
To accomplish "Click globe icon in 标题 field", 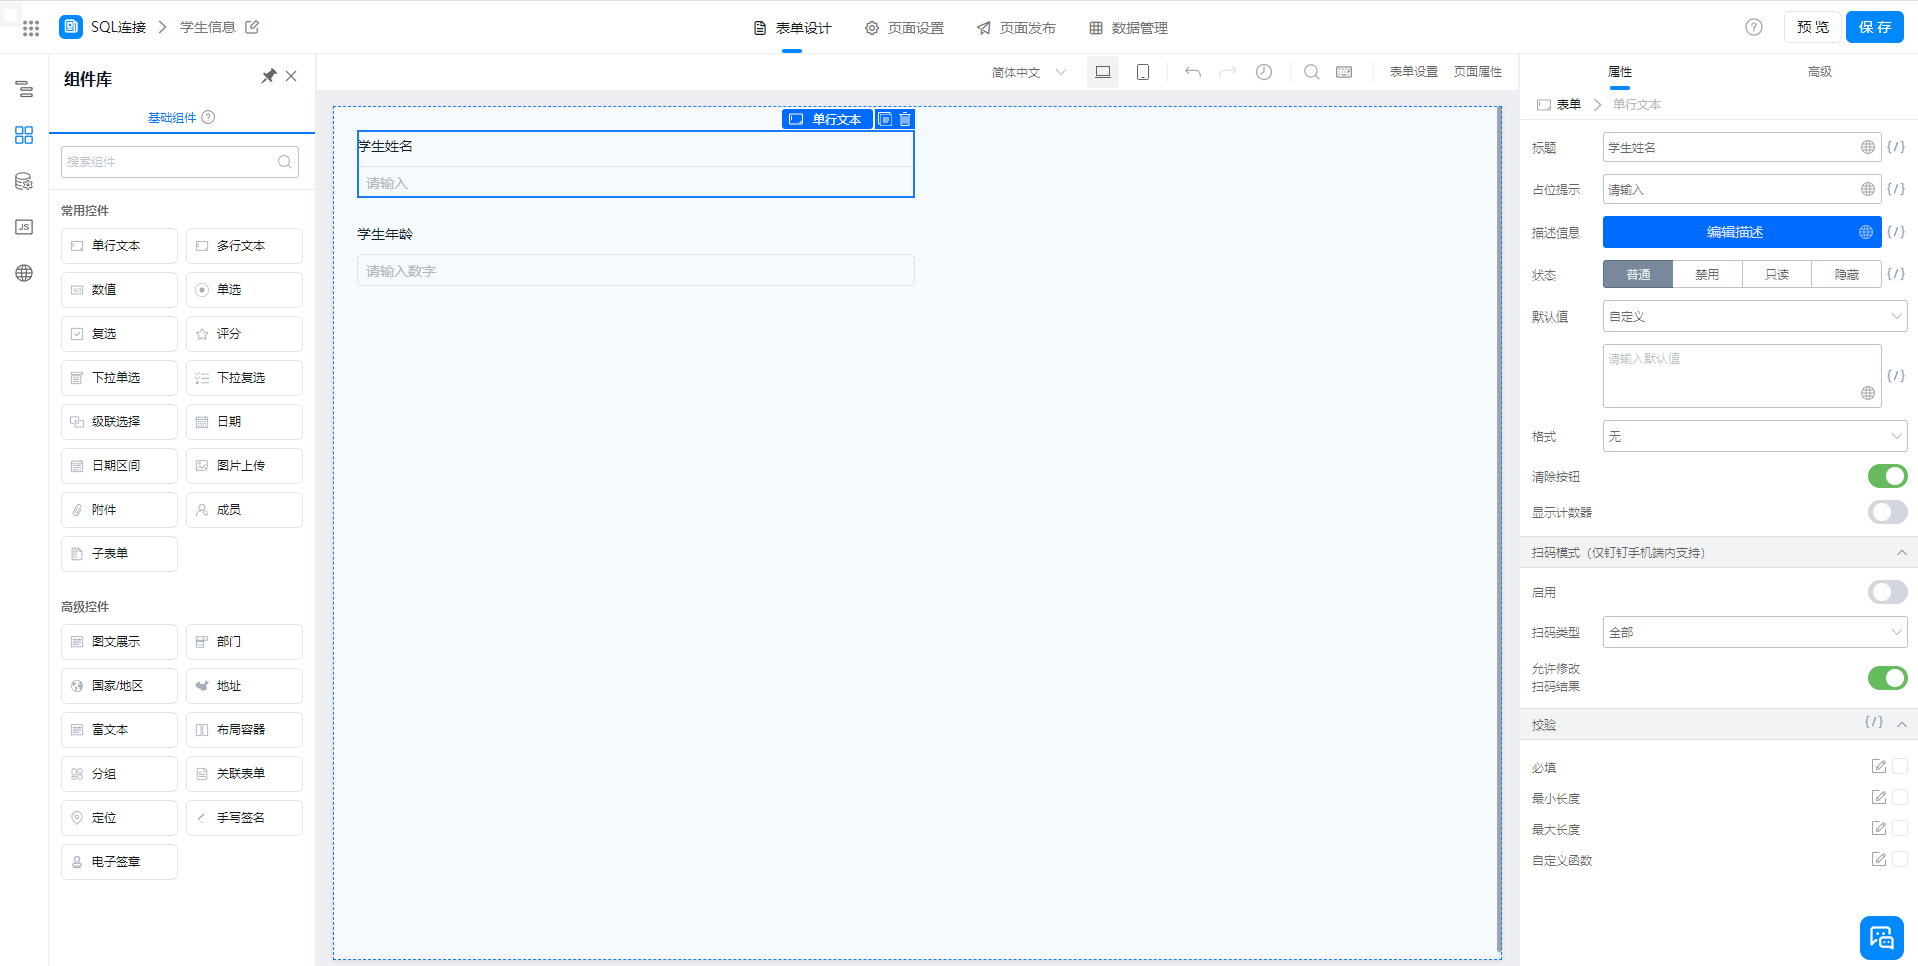I will click(x=1868, y=147).
